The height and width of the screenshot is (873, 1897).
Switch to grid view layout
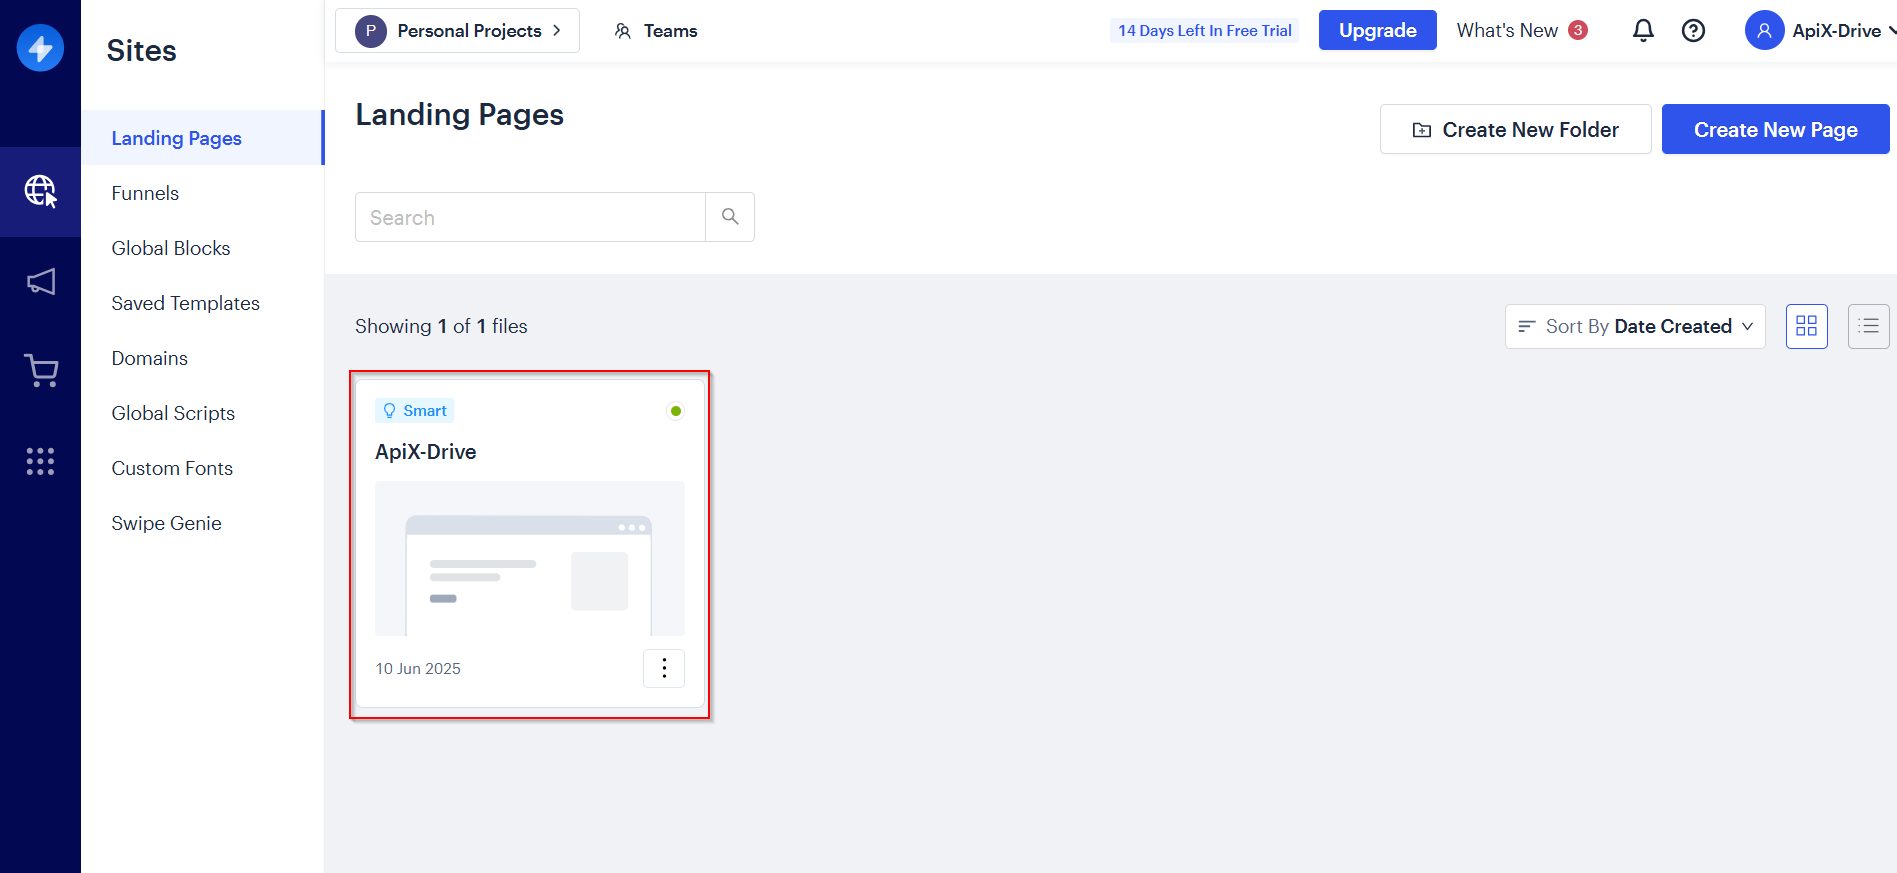[1806, 326]
